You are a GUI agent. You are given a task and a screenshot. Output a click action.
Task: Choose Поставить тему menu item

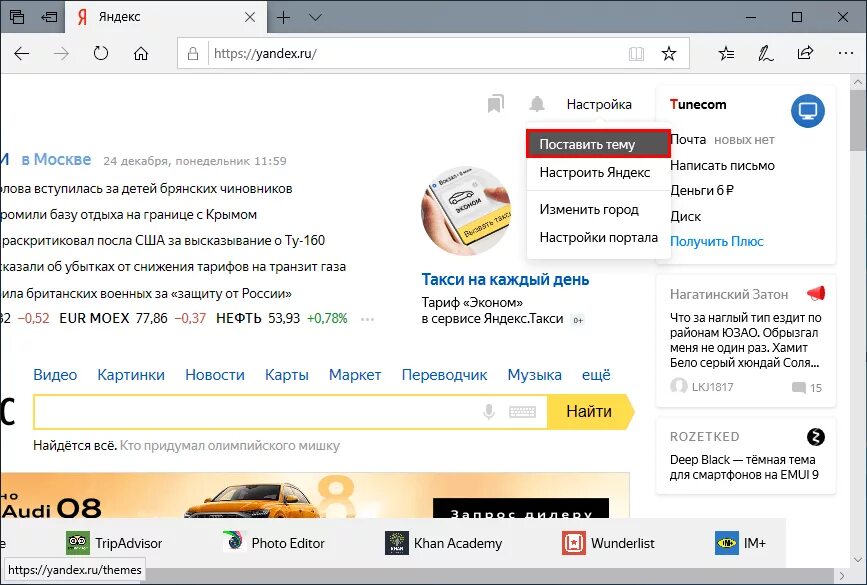click(x=598, y=144)
